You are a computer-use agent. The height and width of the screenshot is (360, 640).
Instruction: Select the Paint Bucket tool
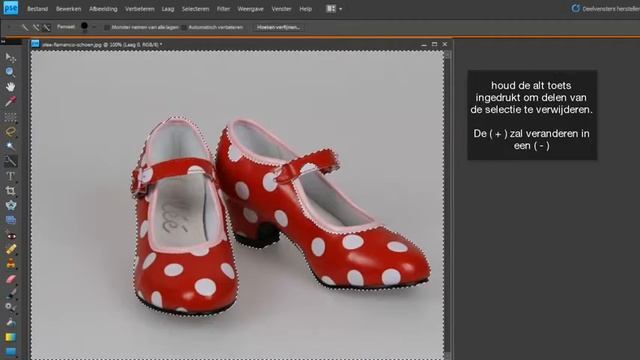tap(10, 322)
